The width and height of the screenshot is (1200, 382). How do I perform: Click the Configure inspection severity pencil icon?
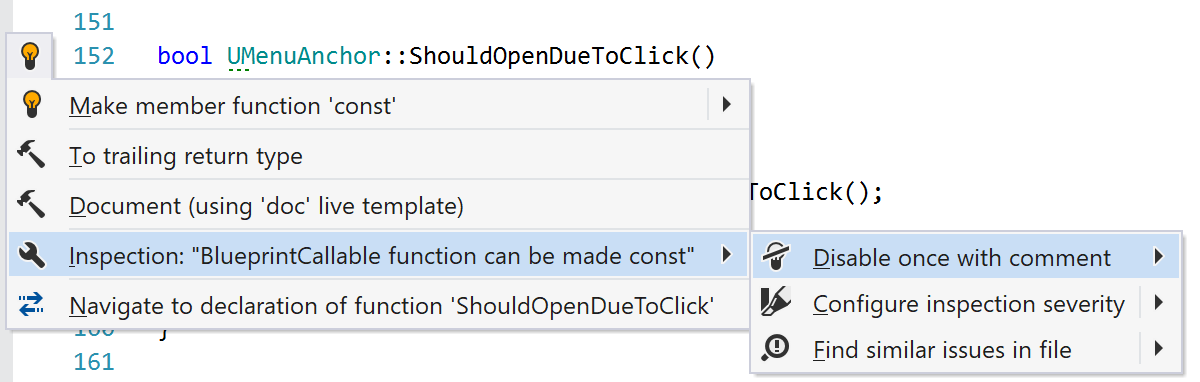pyautogui.click(x=775, y=302)
